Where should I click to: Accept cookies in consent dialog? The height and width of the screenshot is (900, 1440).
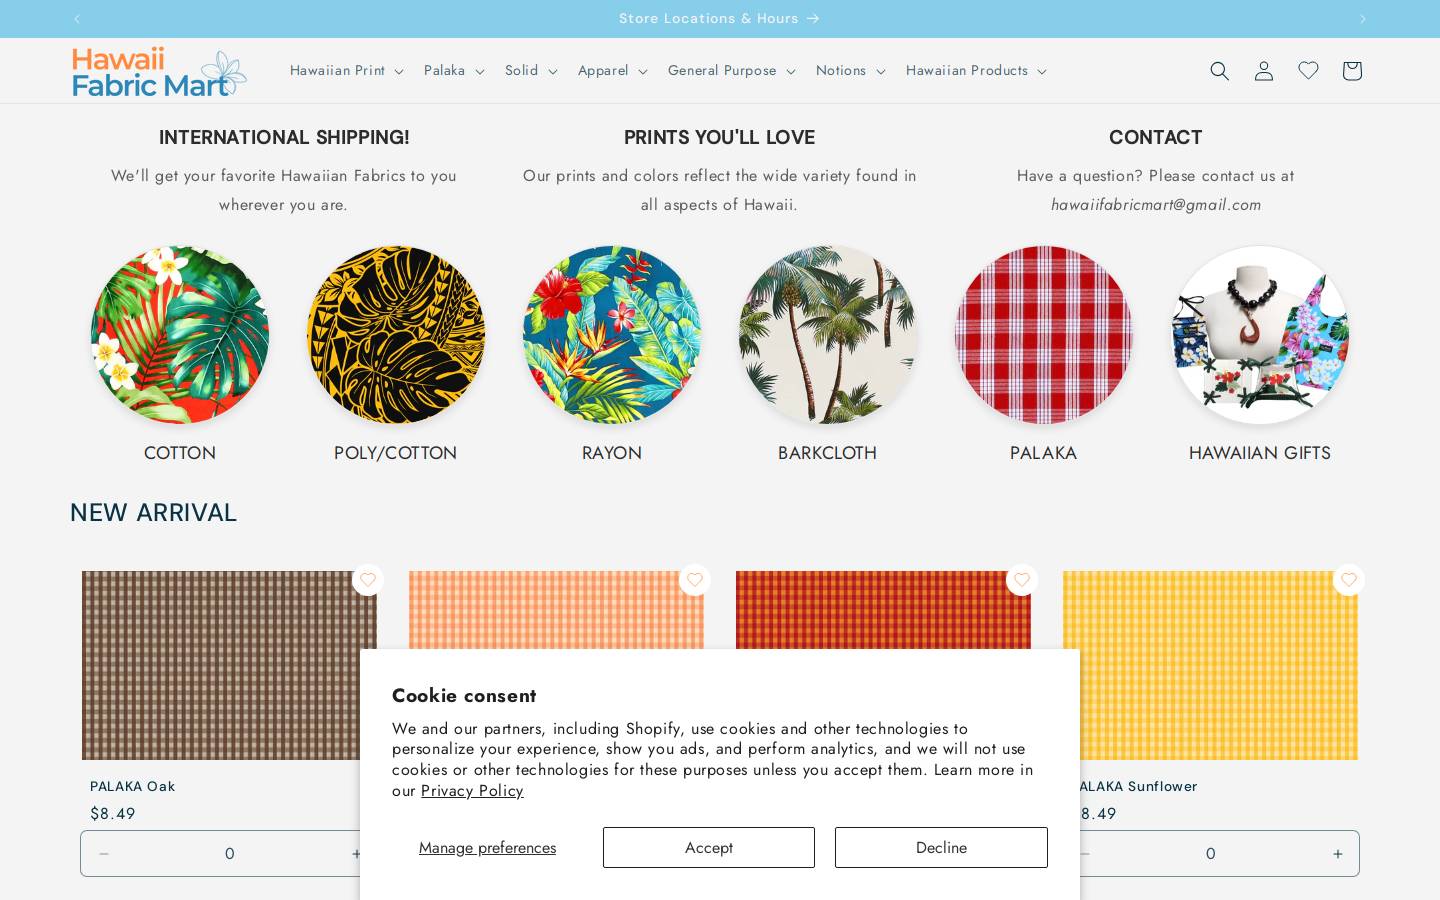[x=709, y=847]
